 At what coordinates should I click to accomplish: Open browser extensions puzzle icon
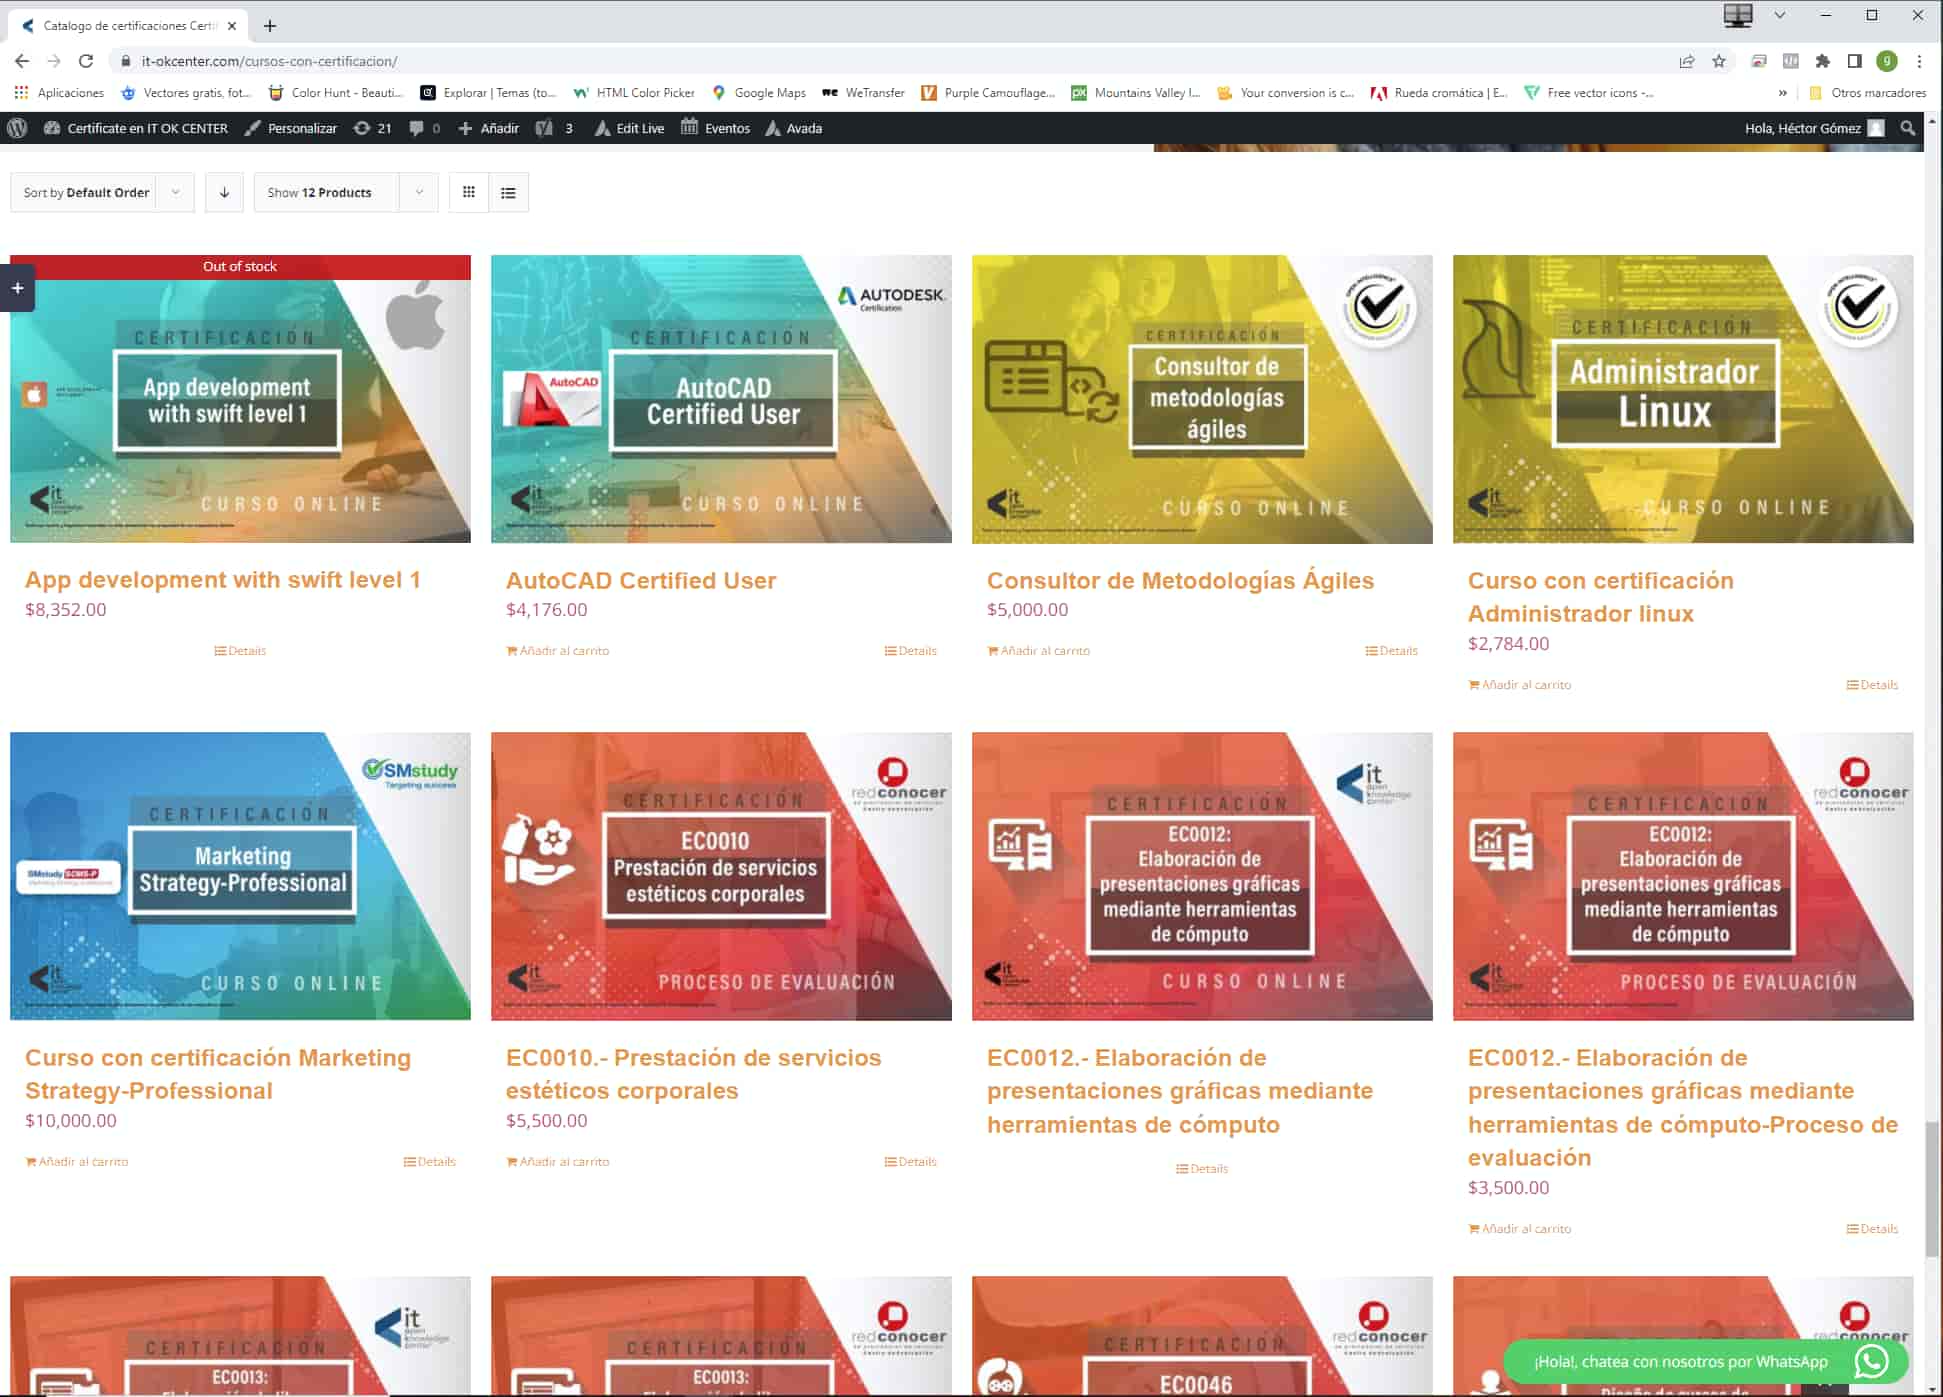1822,61
